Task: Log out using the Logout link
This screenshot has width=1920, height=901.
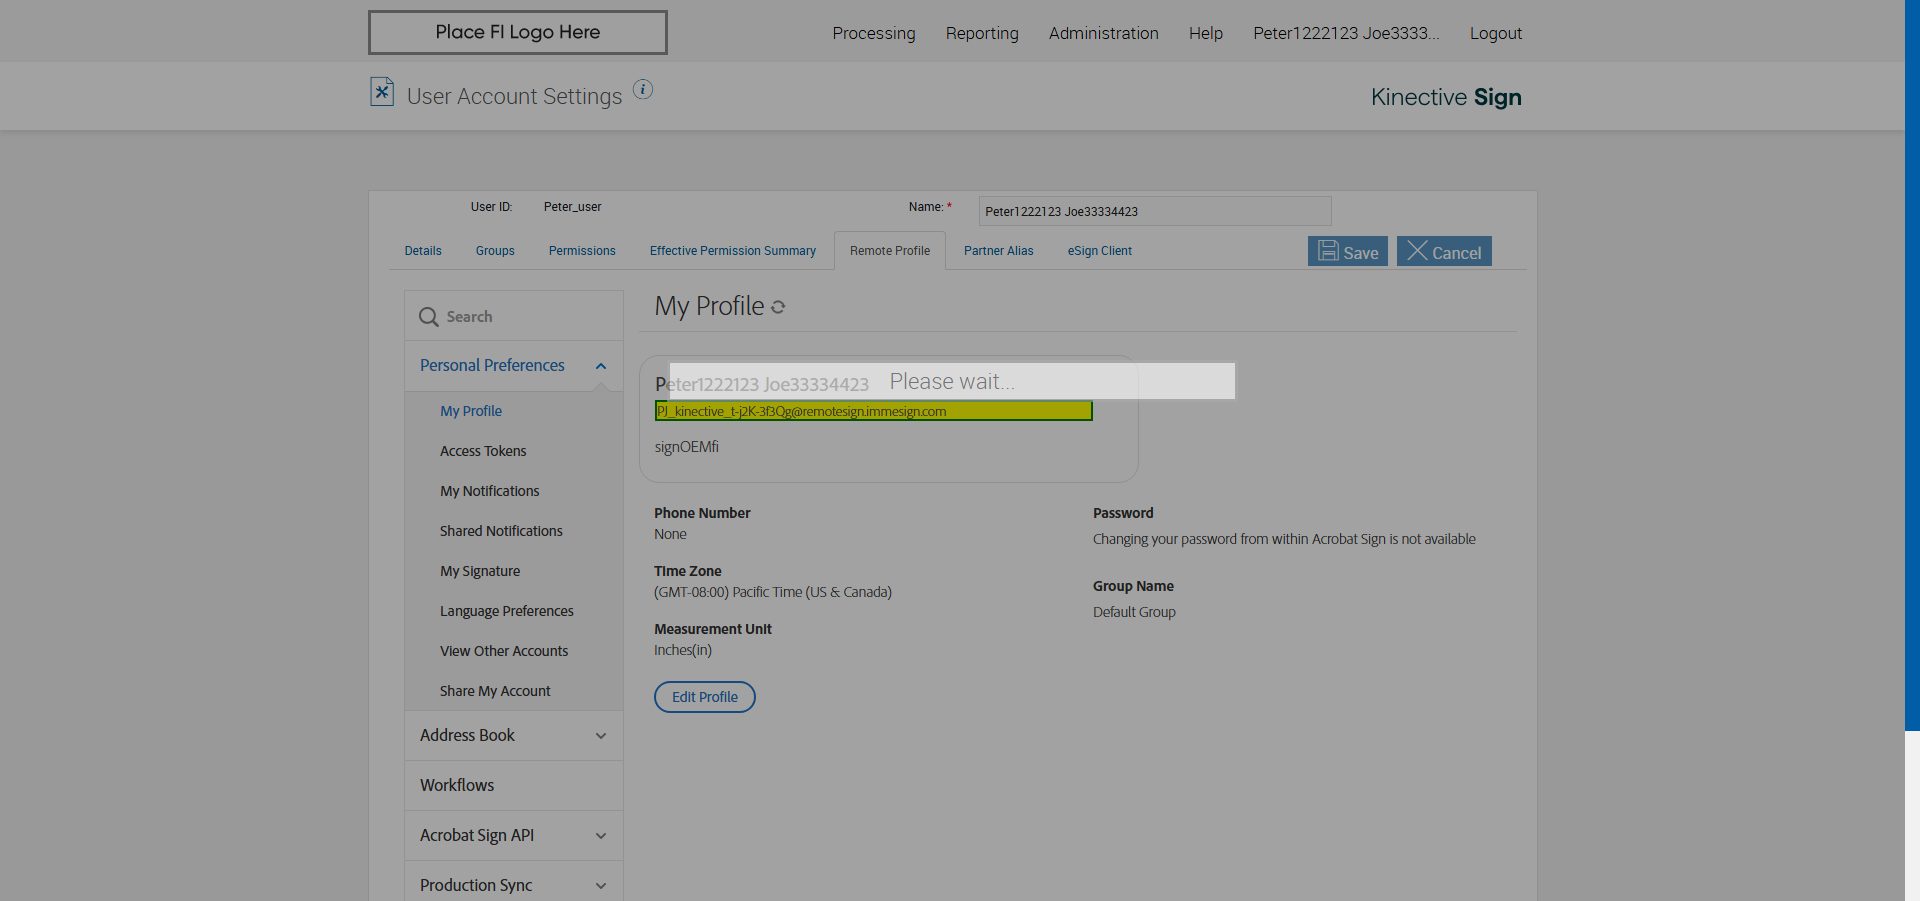Action: coord(1496,33)
